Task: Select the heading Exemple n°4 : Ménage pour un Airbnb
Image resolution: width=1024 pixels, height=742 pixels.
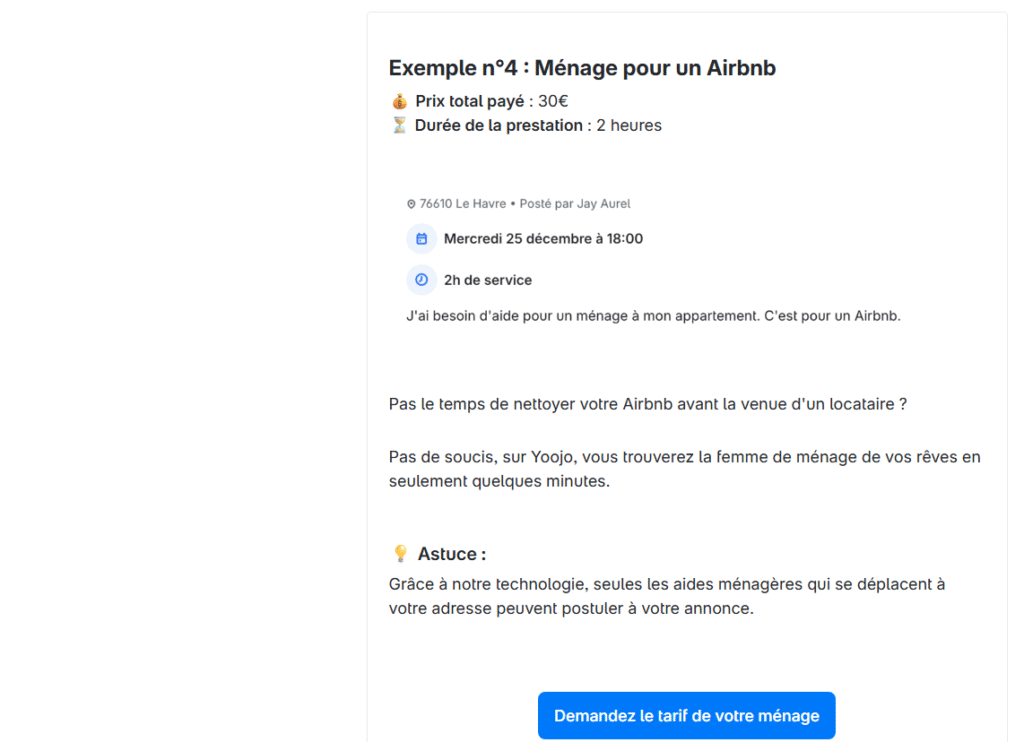Action: coord(582,67)
